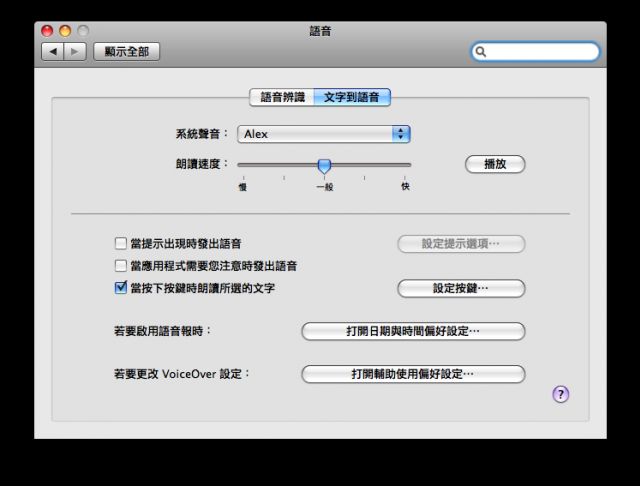Switch to the 語音辨識 tab
This screenshot has width=640, height=486.
coord(282,97)
